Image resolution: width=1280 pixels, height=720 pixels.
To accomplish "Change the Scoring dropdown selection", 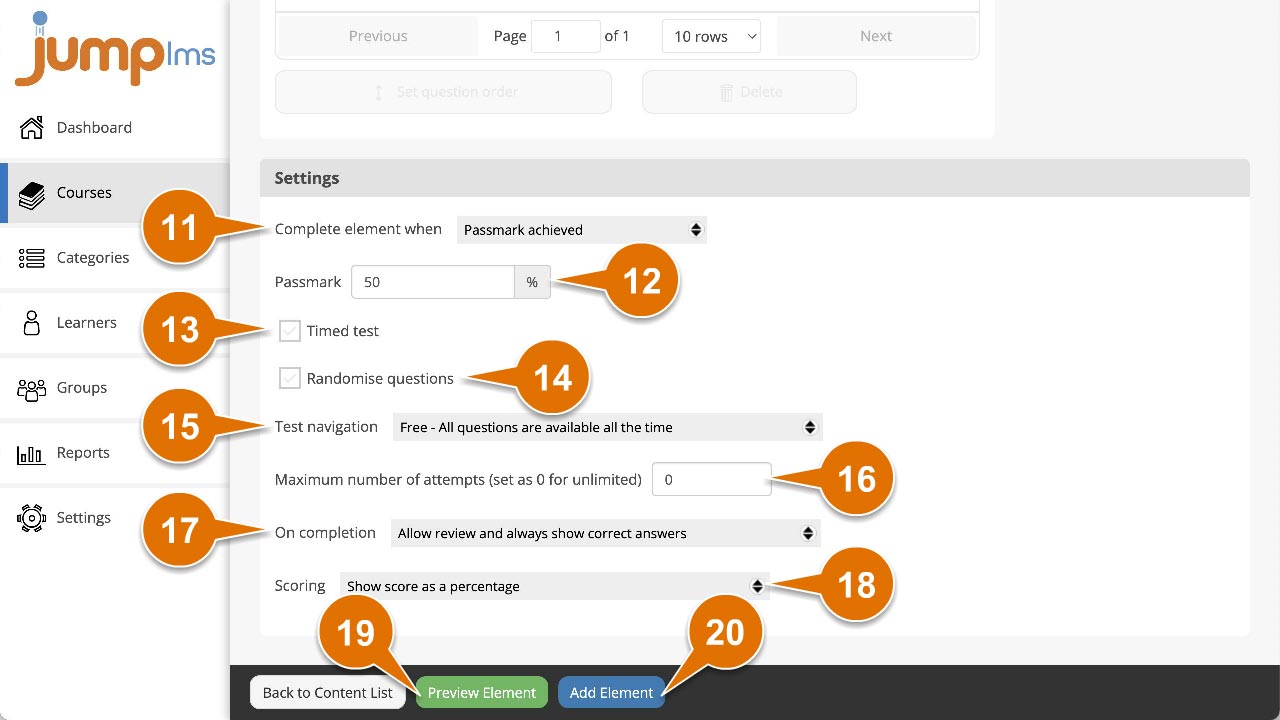I will [555, 586].
